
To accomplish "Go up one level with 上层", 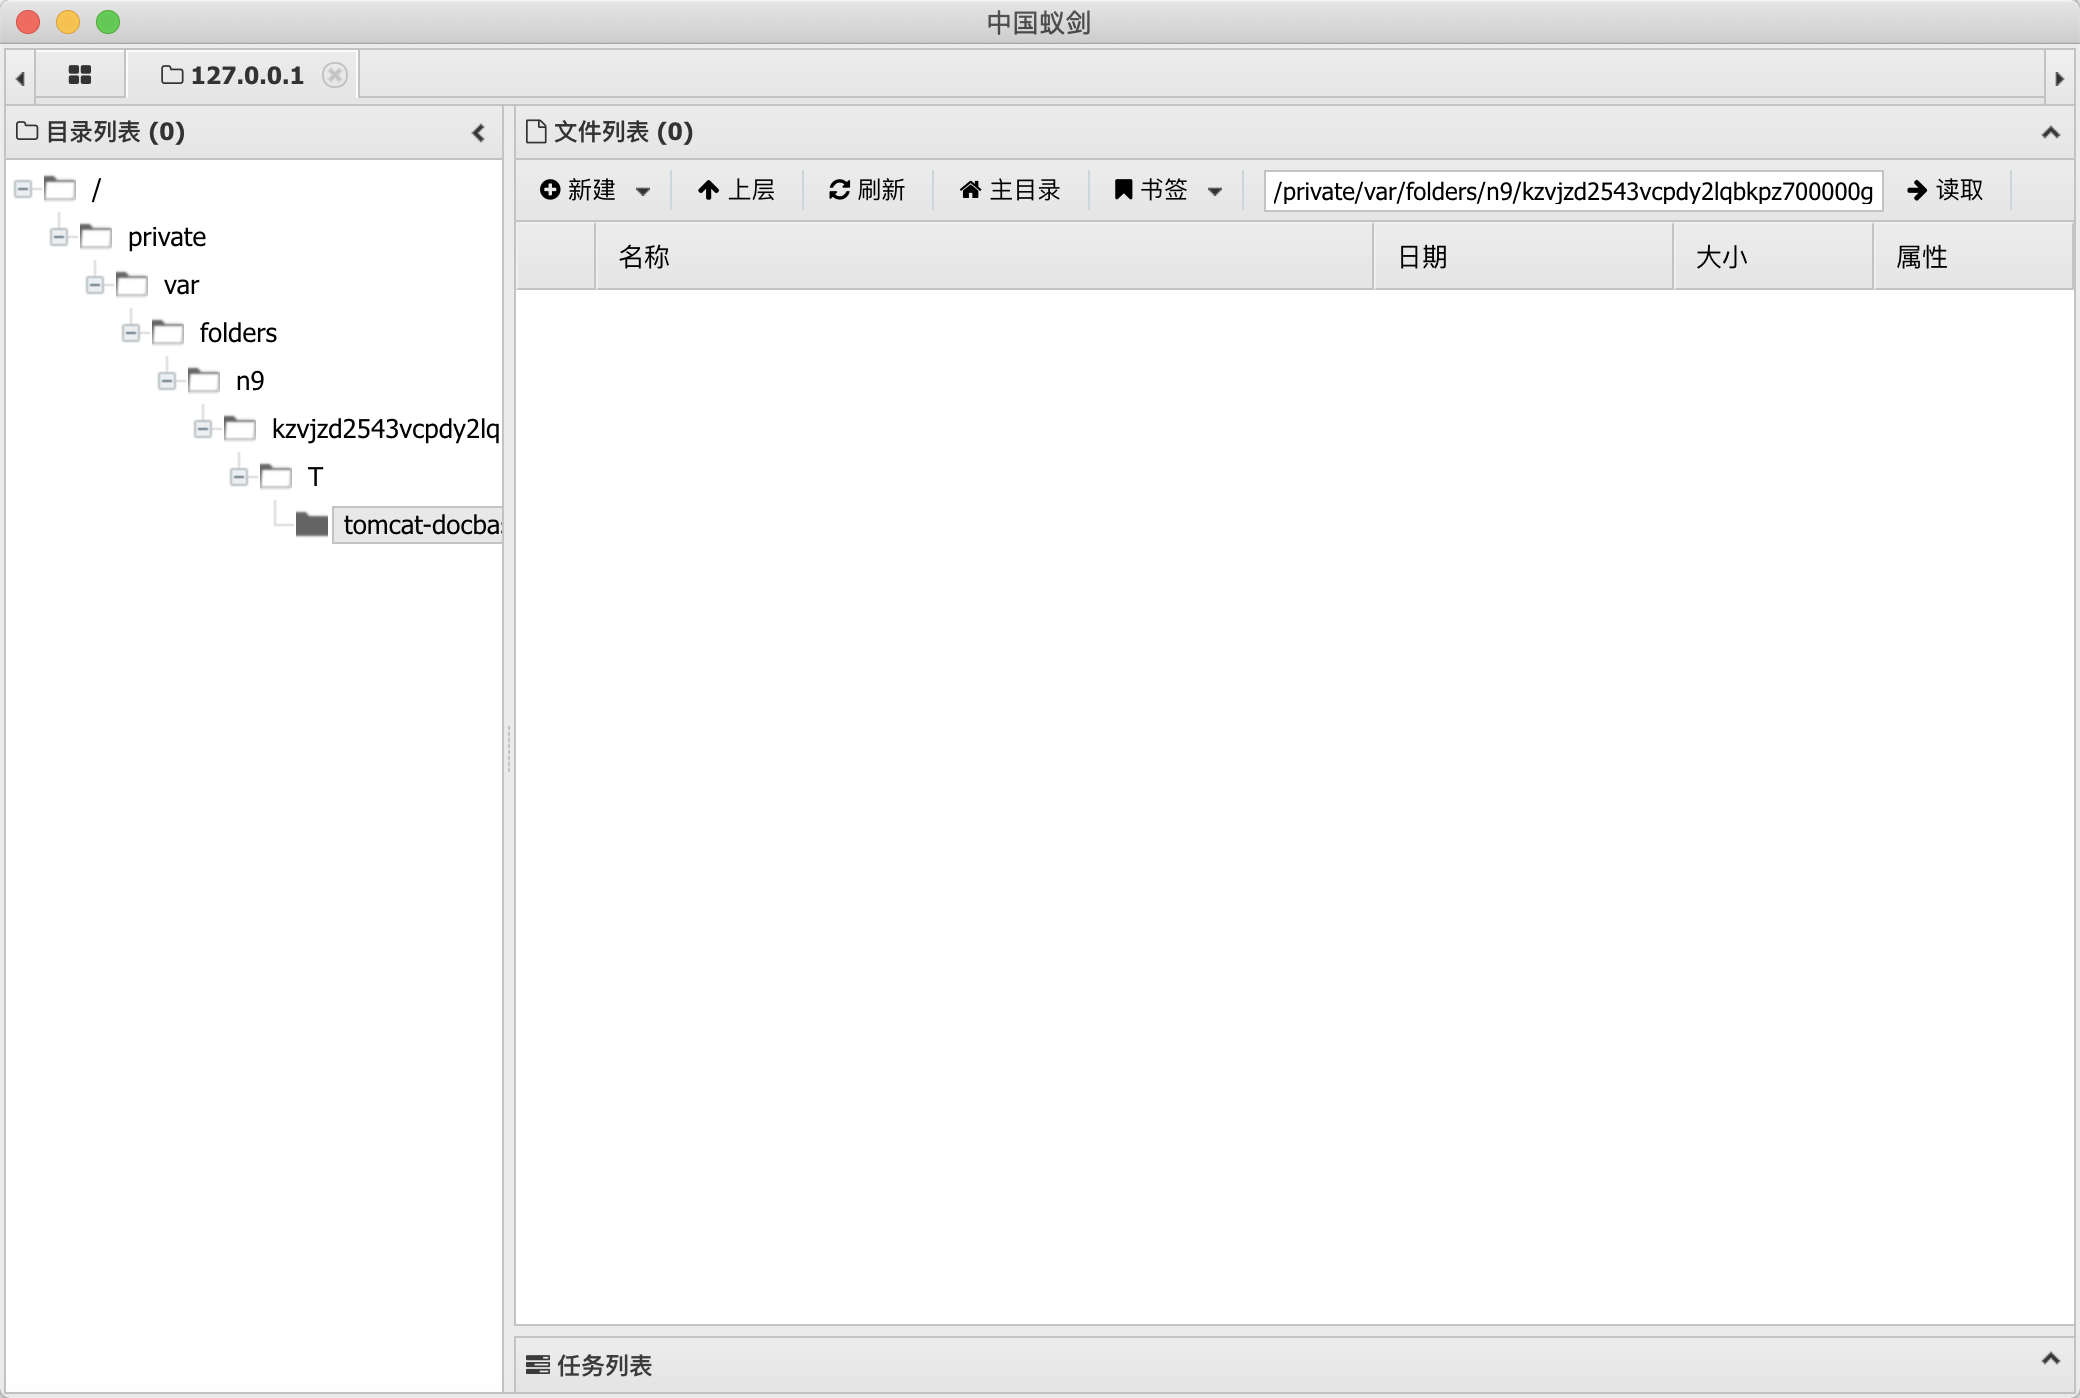I will click(736, 190).
